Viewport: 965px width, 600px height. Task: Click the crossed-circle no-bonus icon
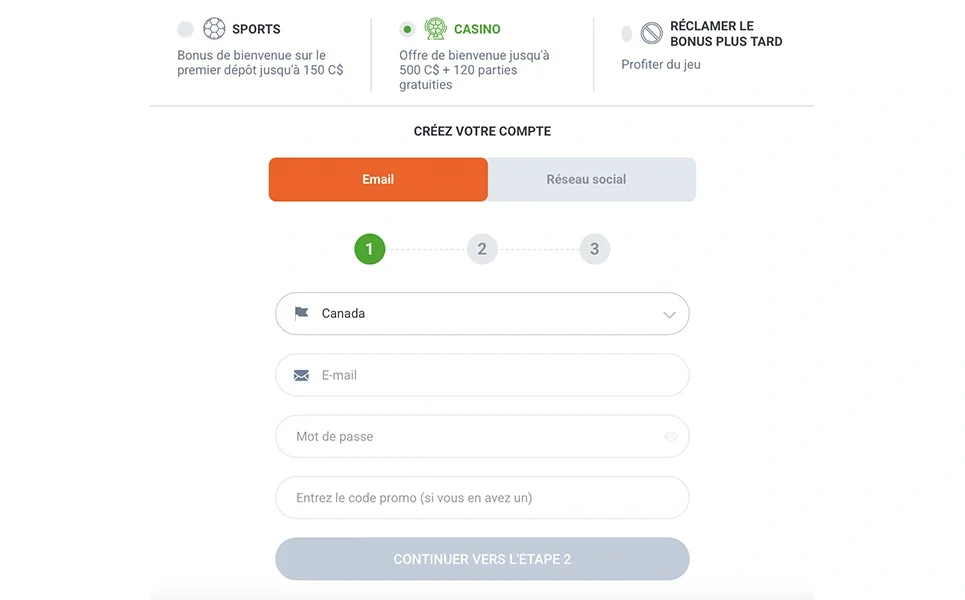pos(651,34)
